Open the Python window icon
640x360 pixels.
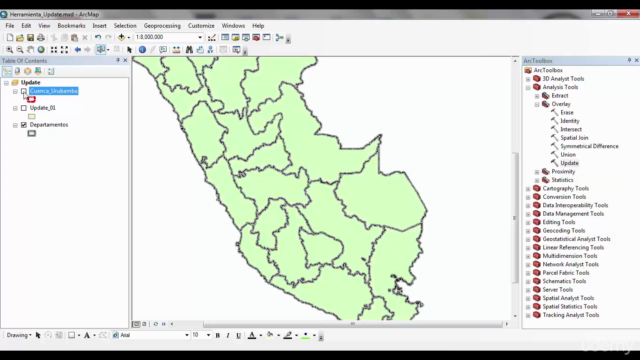[267, 38]
